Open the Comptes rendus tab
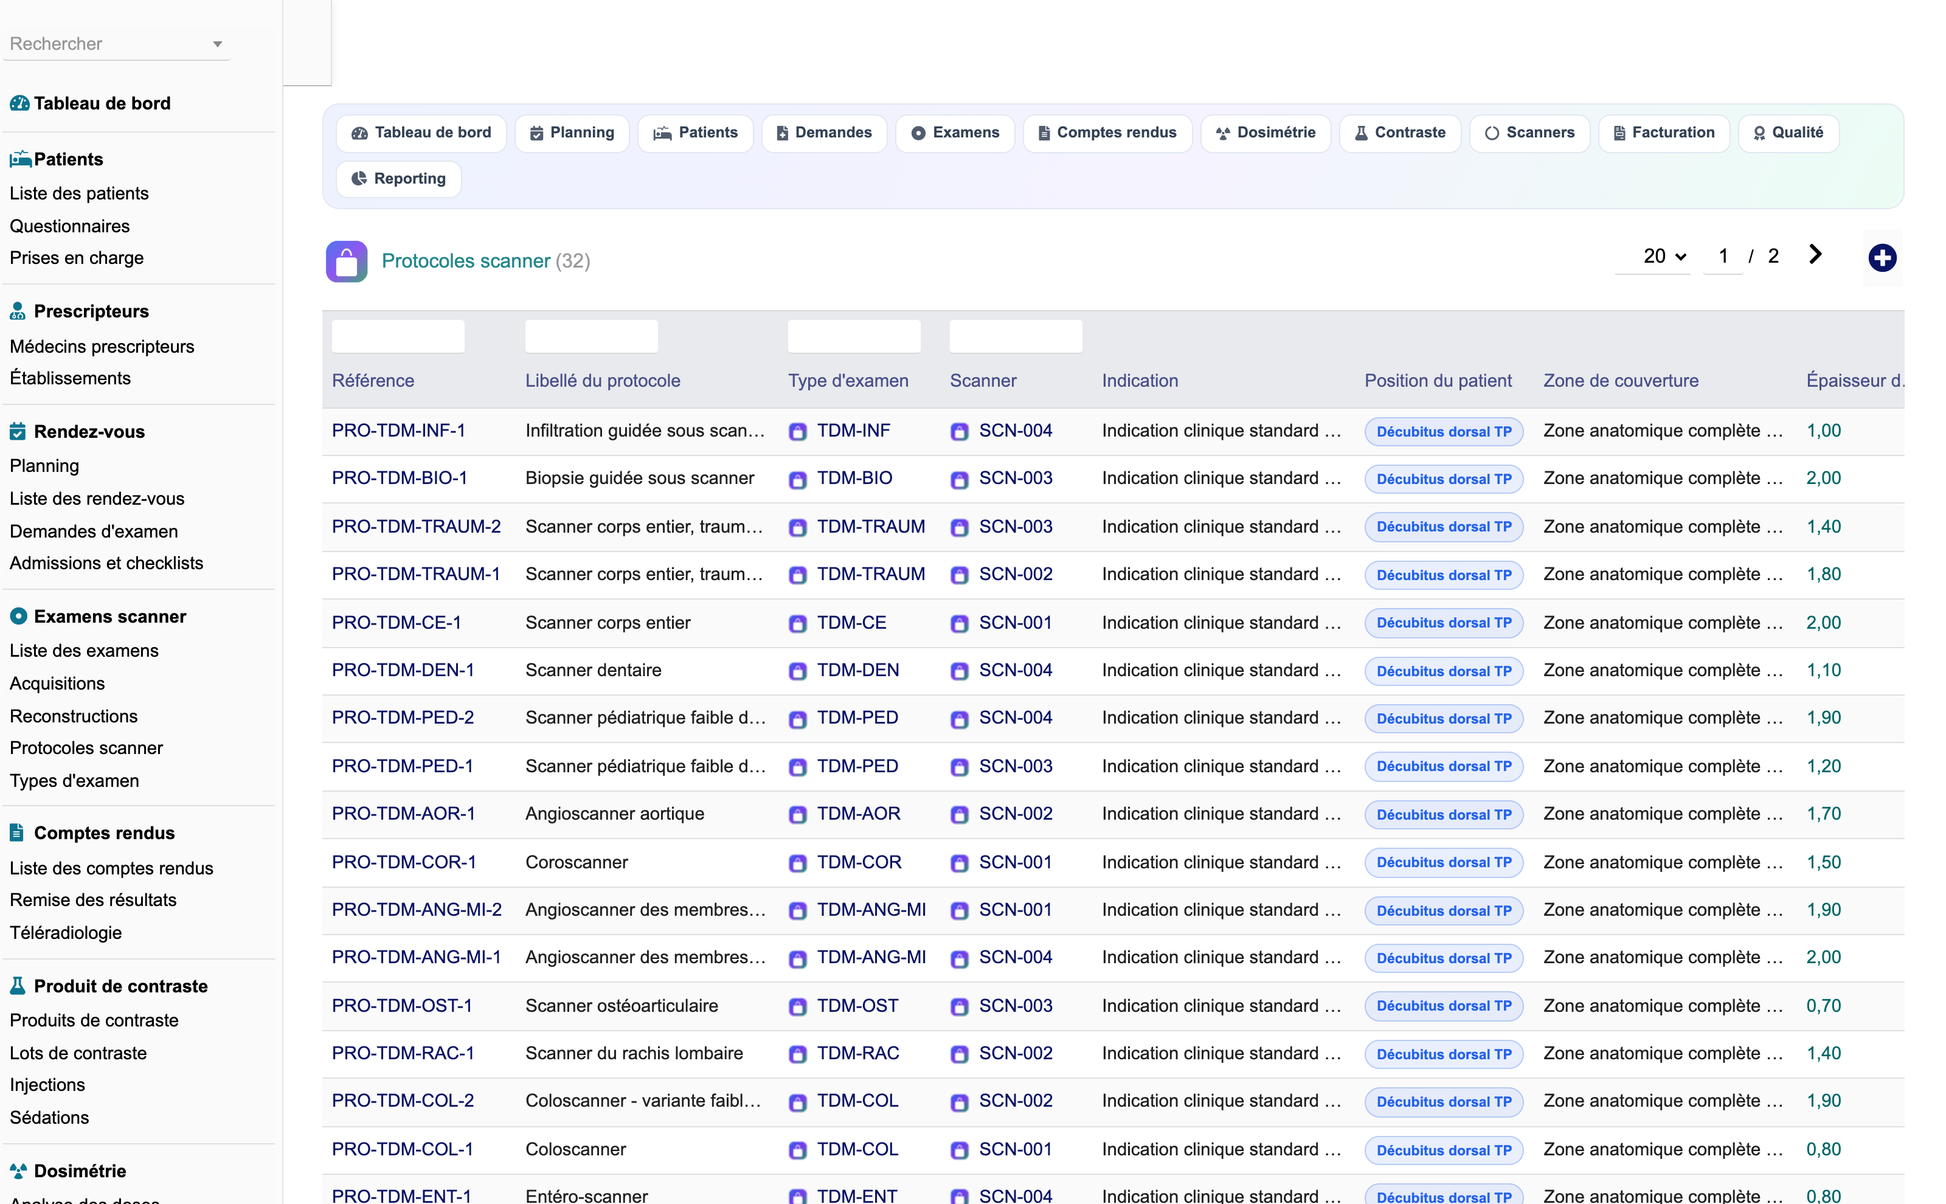Viewport: 1946px width, 1204px height. click(1107, 133)
